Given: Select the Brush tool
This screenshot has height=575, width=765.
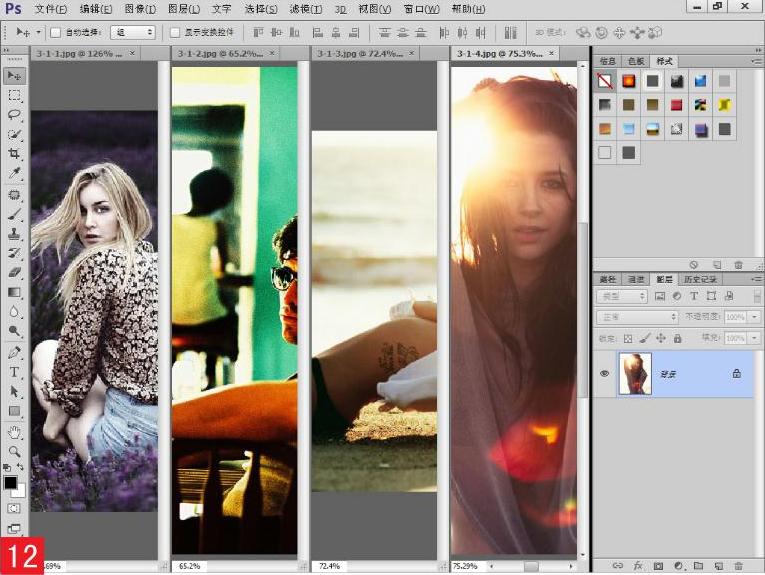Looking at the screenshot, I should (14, 214).
